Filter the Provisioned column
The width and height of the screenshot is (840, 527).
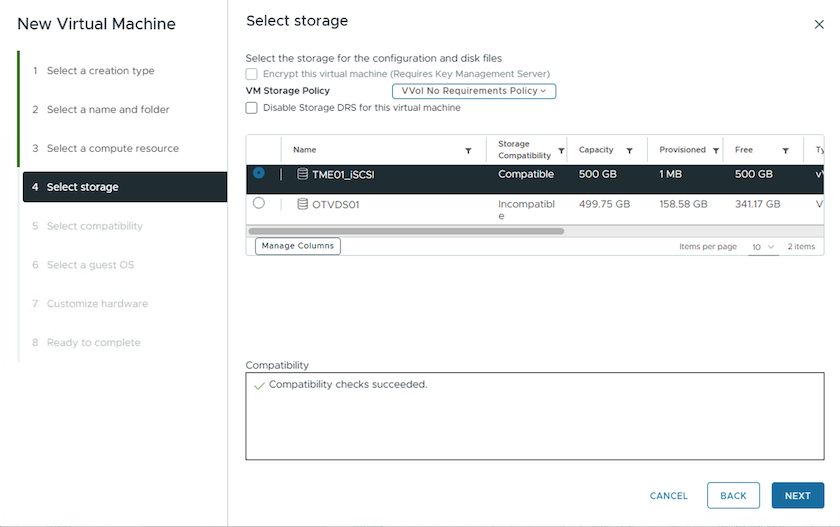coord(716,151)
